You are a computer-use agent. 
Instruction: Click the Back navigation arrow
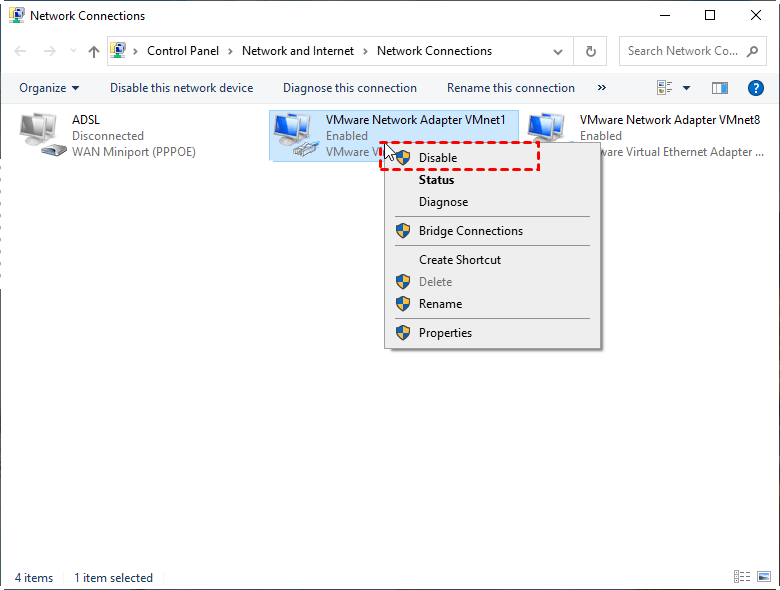point(20,51)
